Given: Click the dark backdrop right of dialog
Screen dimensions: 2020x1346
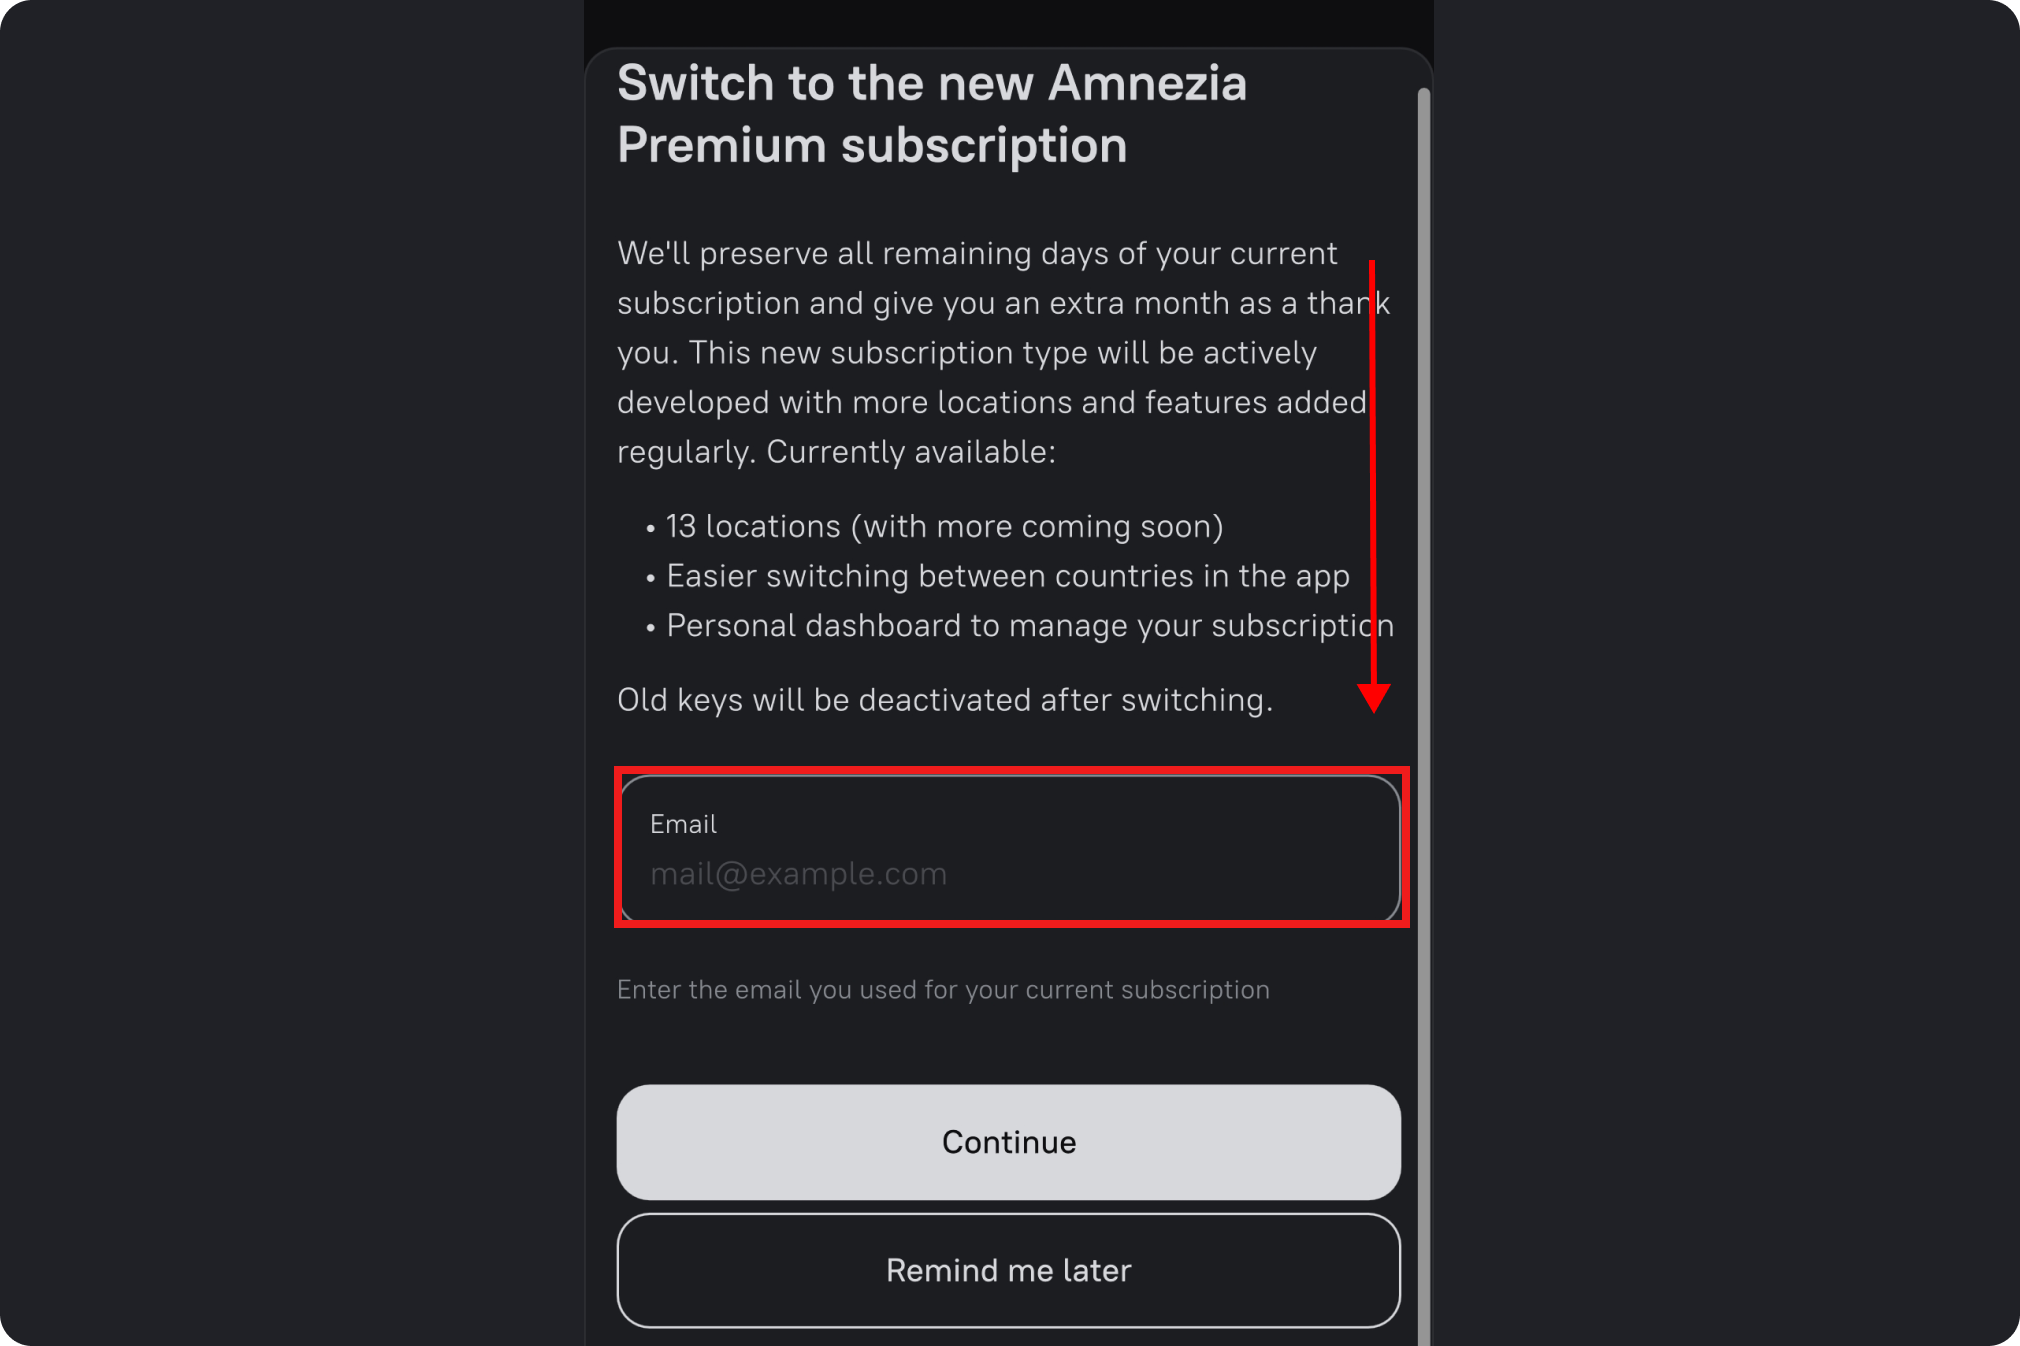Looking at the screenshot, I should [1725, 670].
